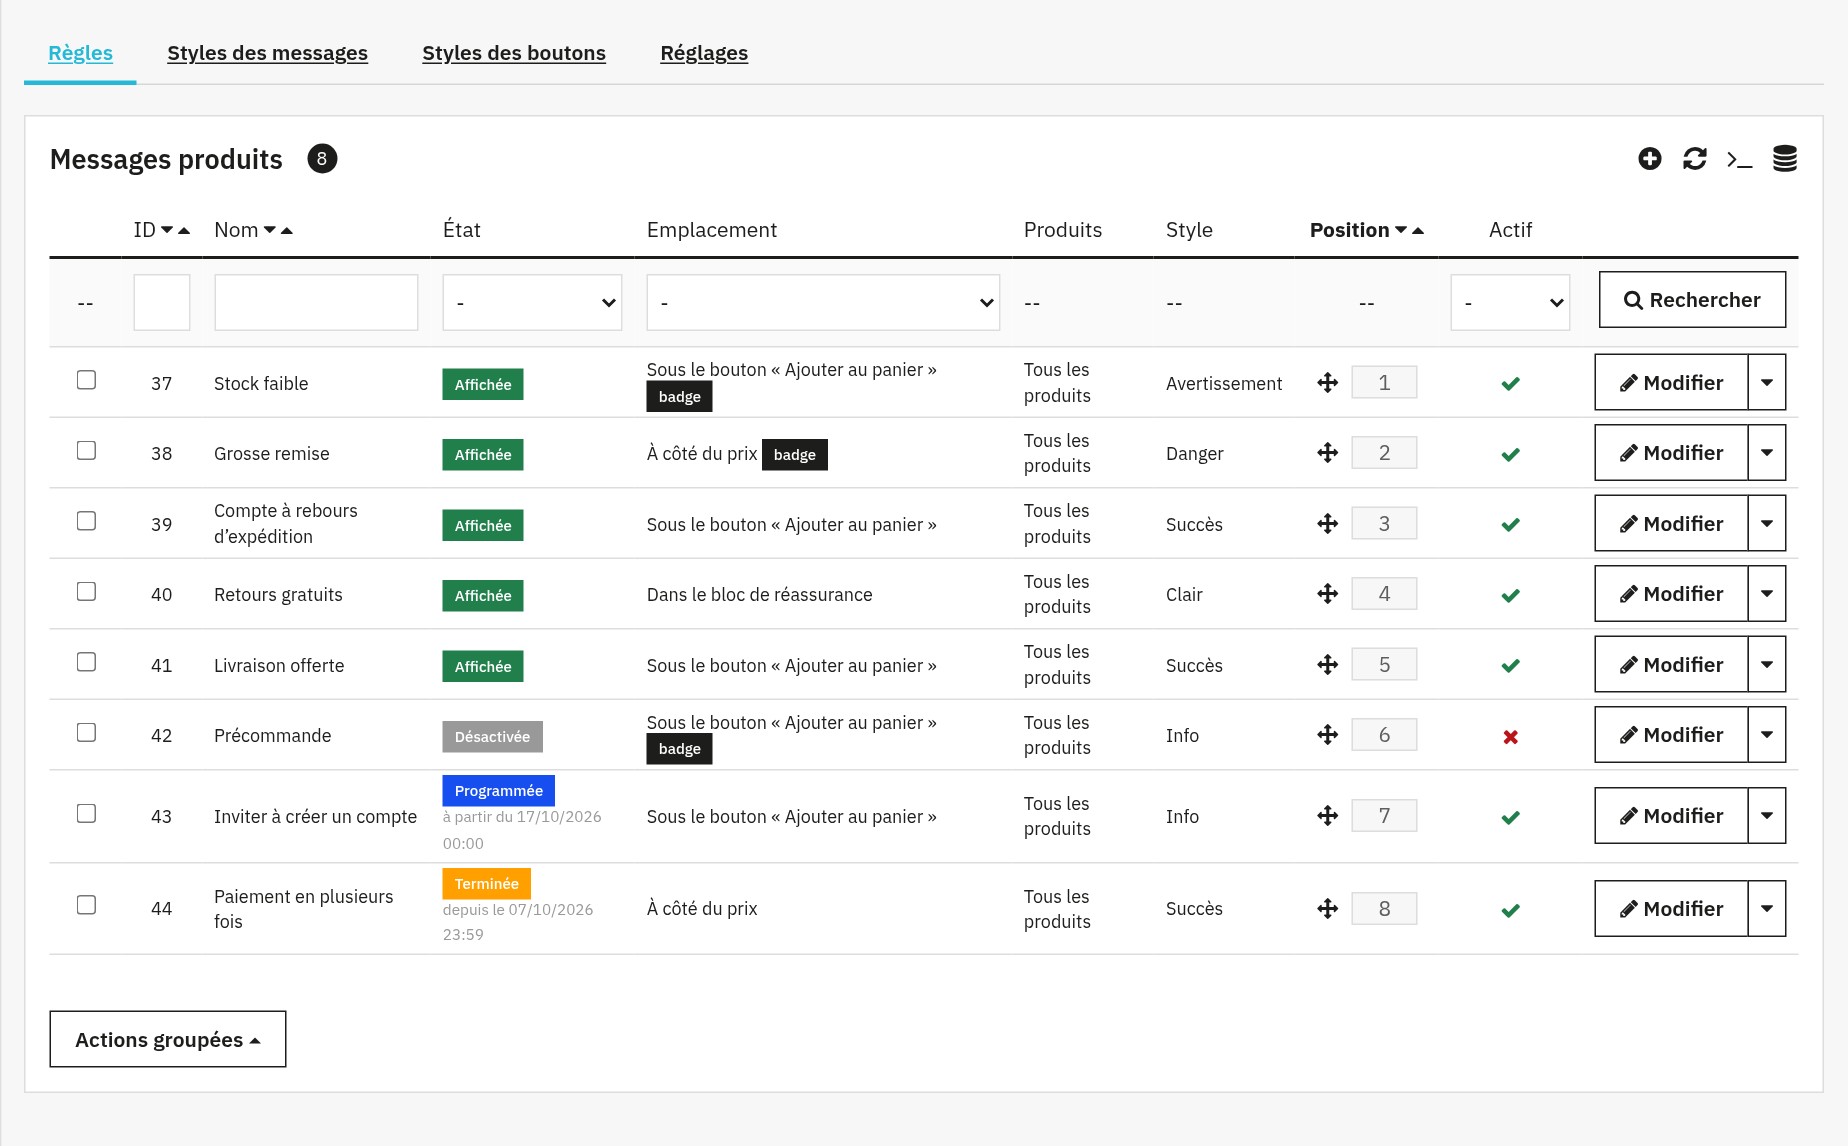
Task: Add a new product message rule
Action: click(1650, 159)
